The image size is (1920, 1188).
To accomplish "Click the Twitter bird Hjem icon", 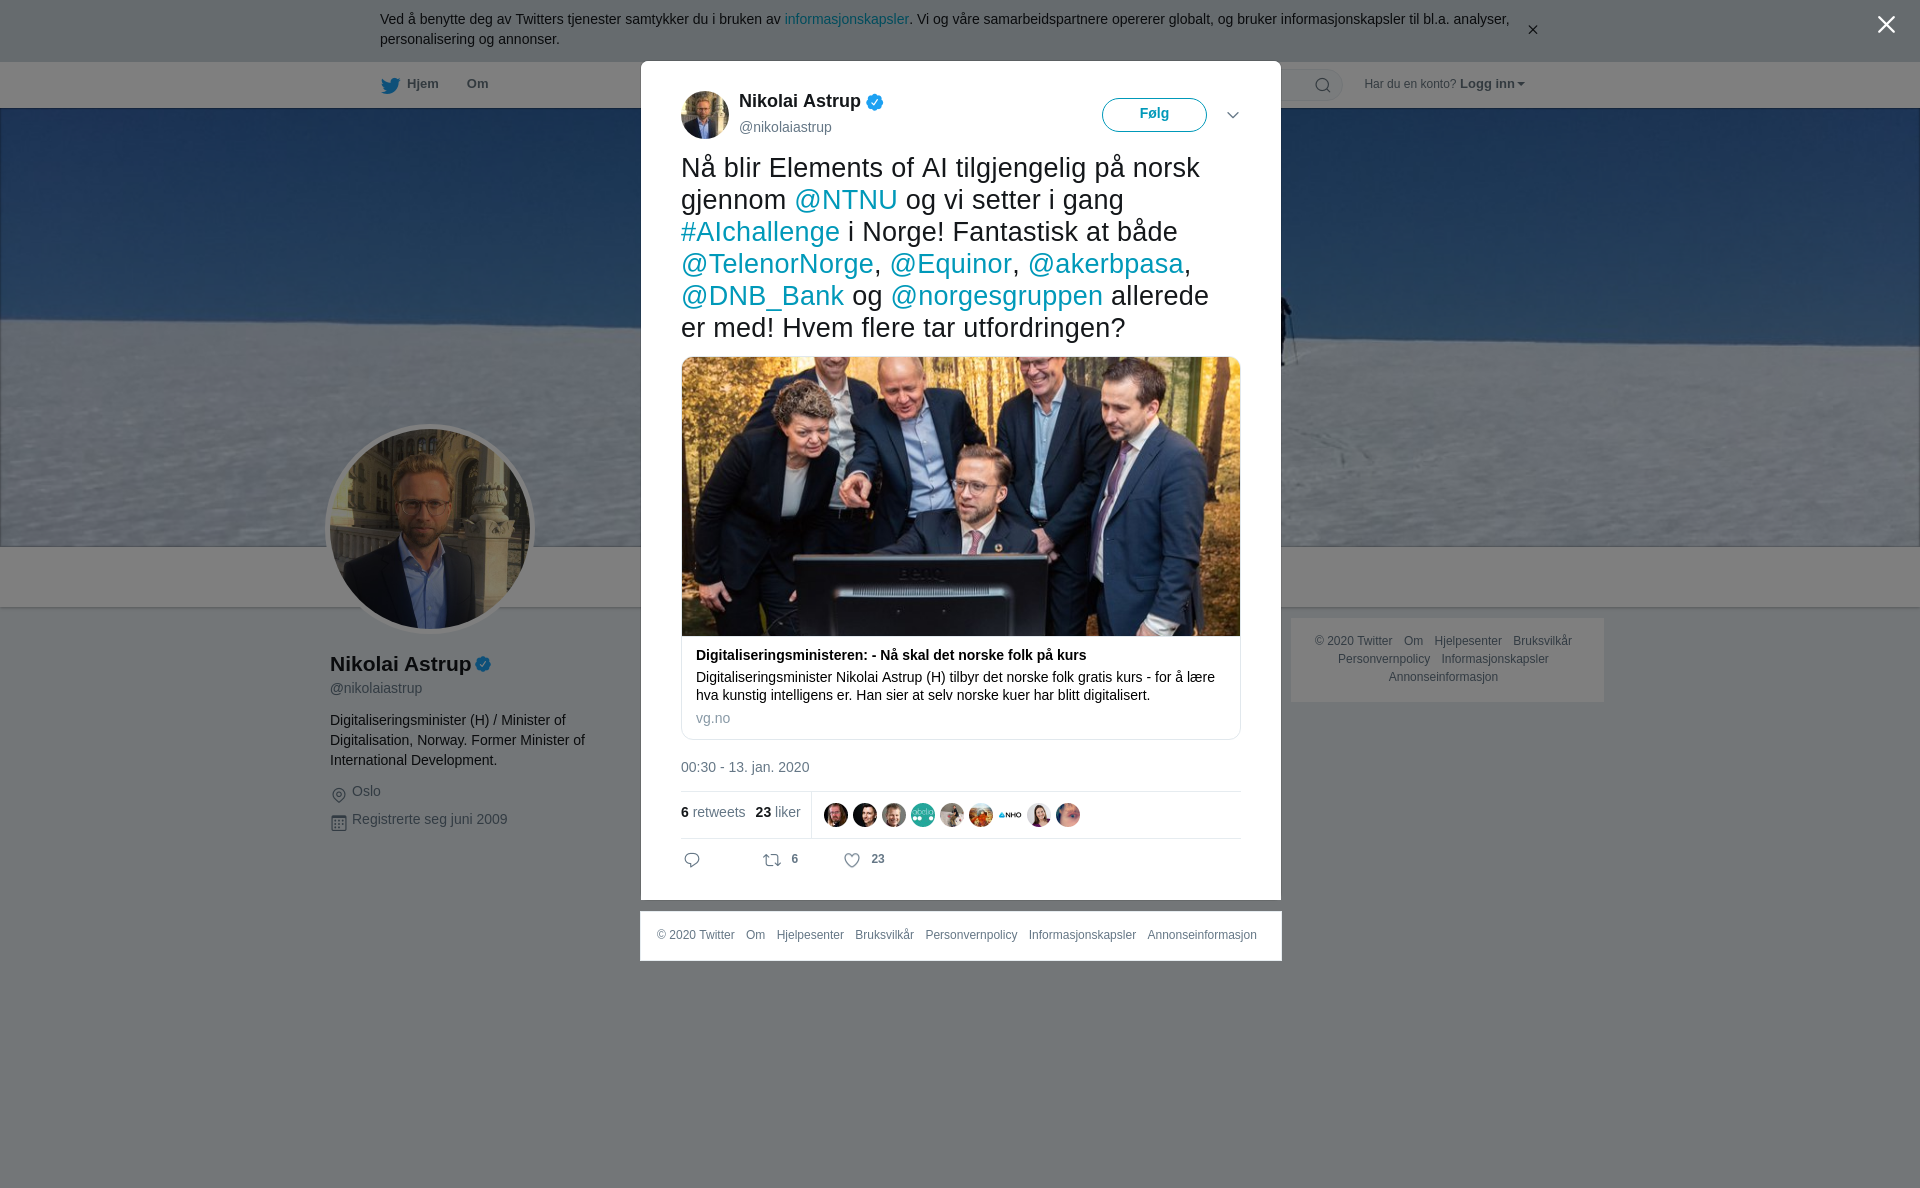I will [x=390, y=85].
